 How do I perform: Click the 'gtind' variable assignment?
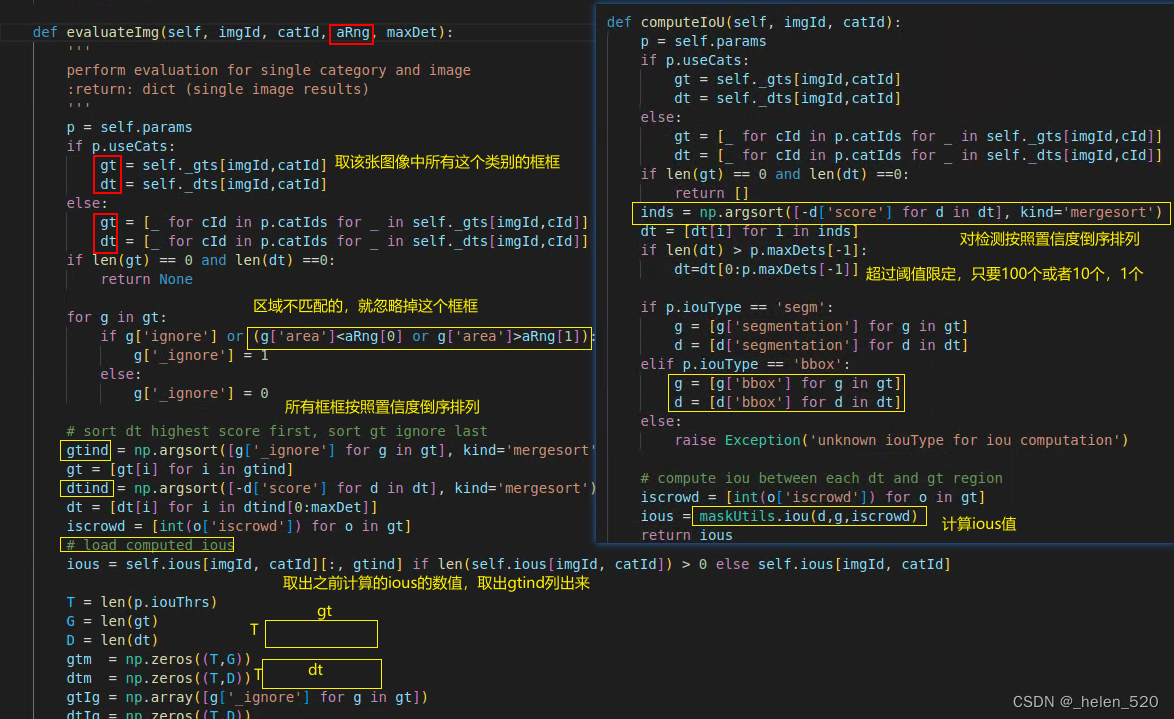tap(87, 450)
